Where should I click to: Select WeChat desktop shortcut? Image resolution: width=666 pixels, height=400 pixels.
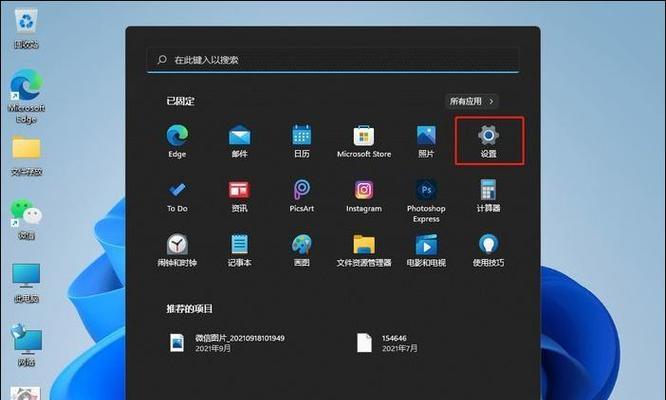pos(26,219)
